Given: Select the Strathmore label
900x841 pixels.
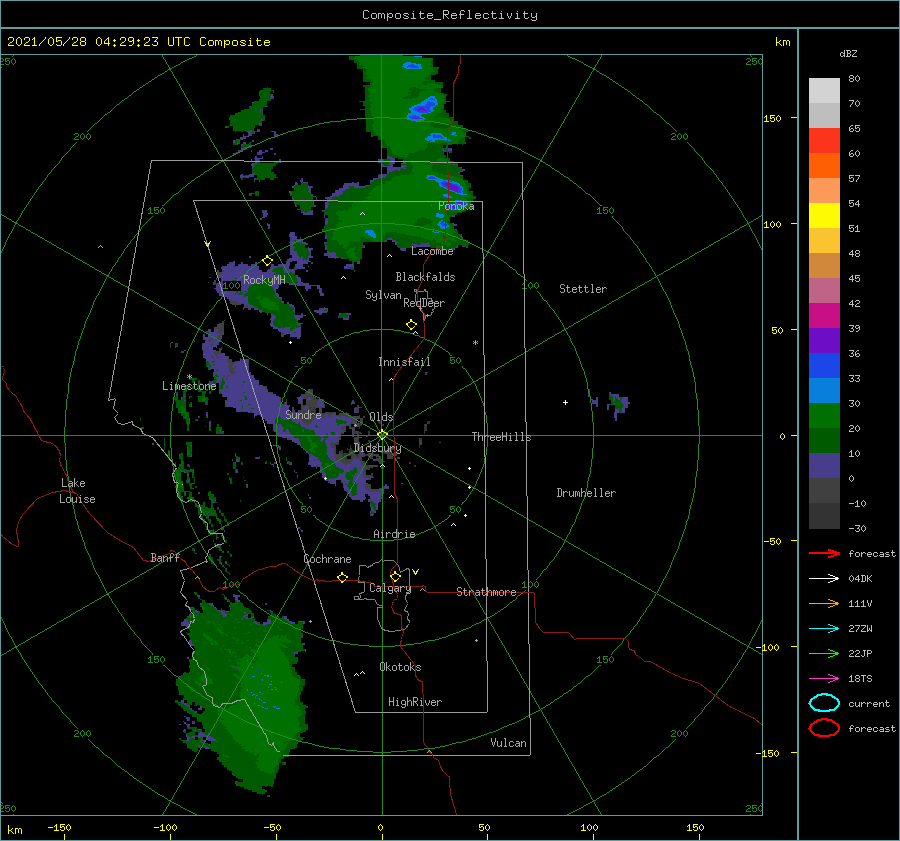Looking at the screenshot, I should tap(486, 592).
